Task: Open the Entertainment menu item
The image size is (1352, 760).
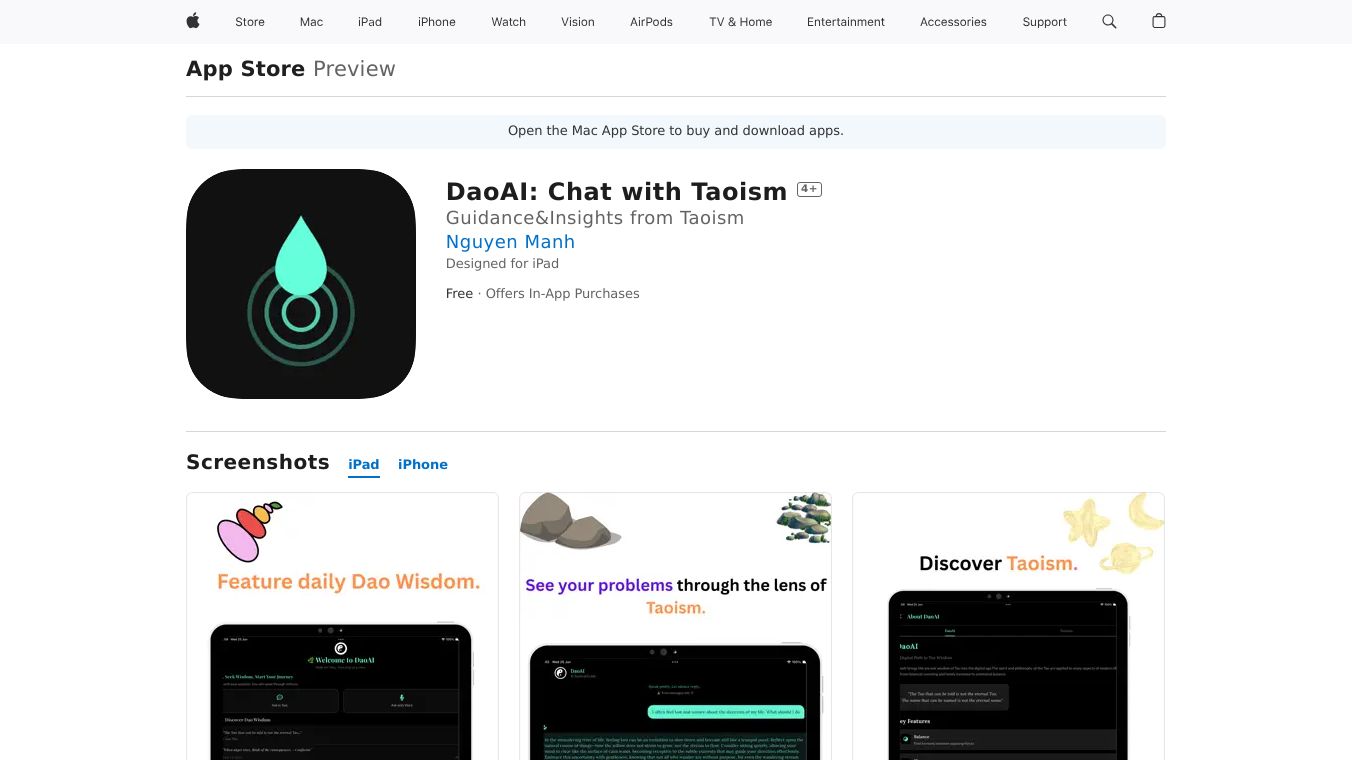Action: 846,22
